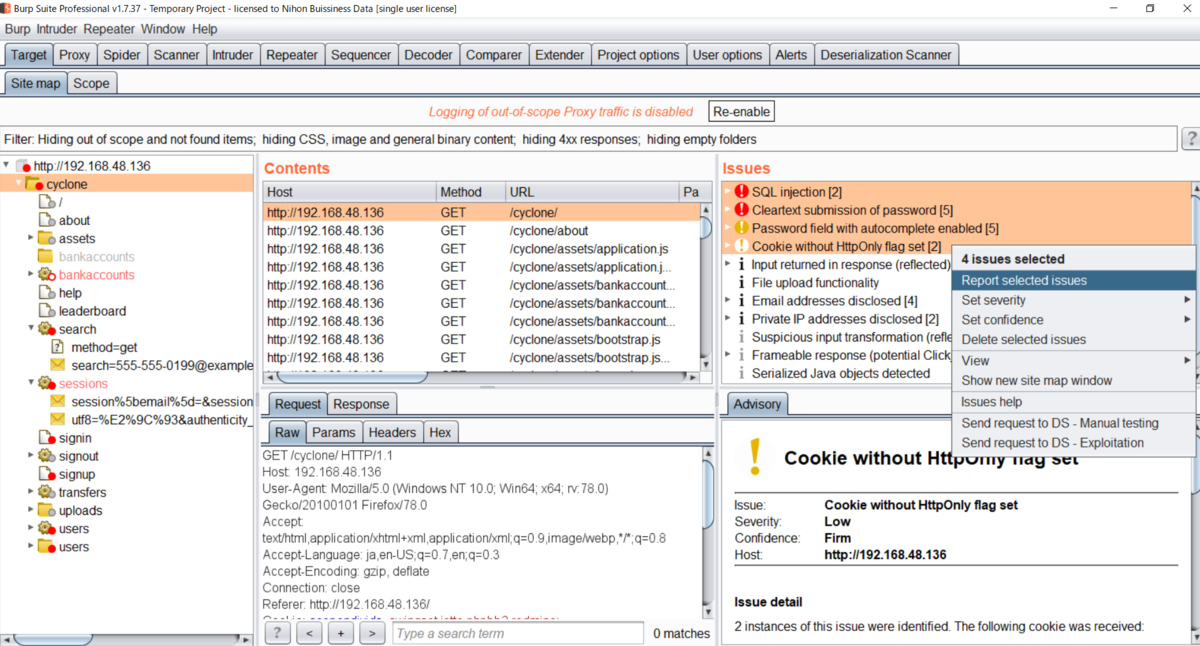Click the search gear icon in tree
This screenshot has height=646, width=1200.
[46, 329]
